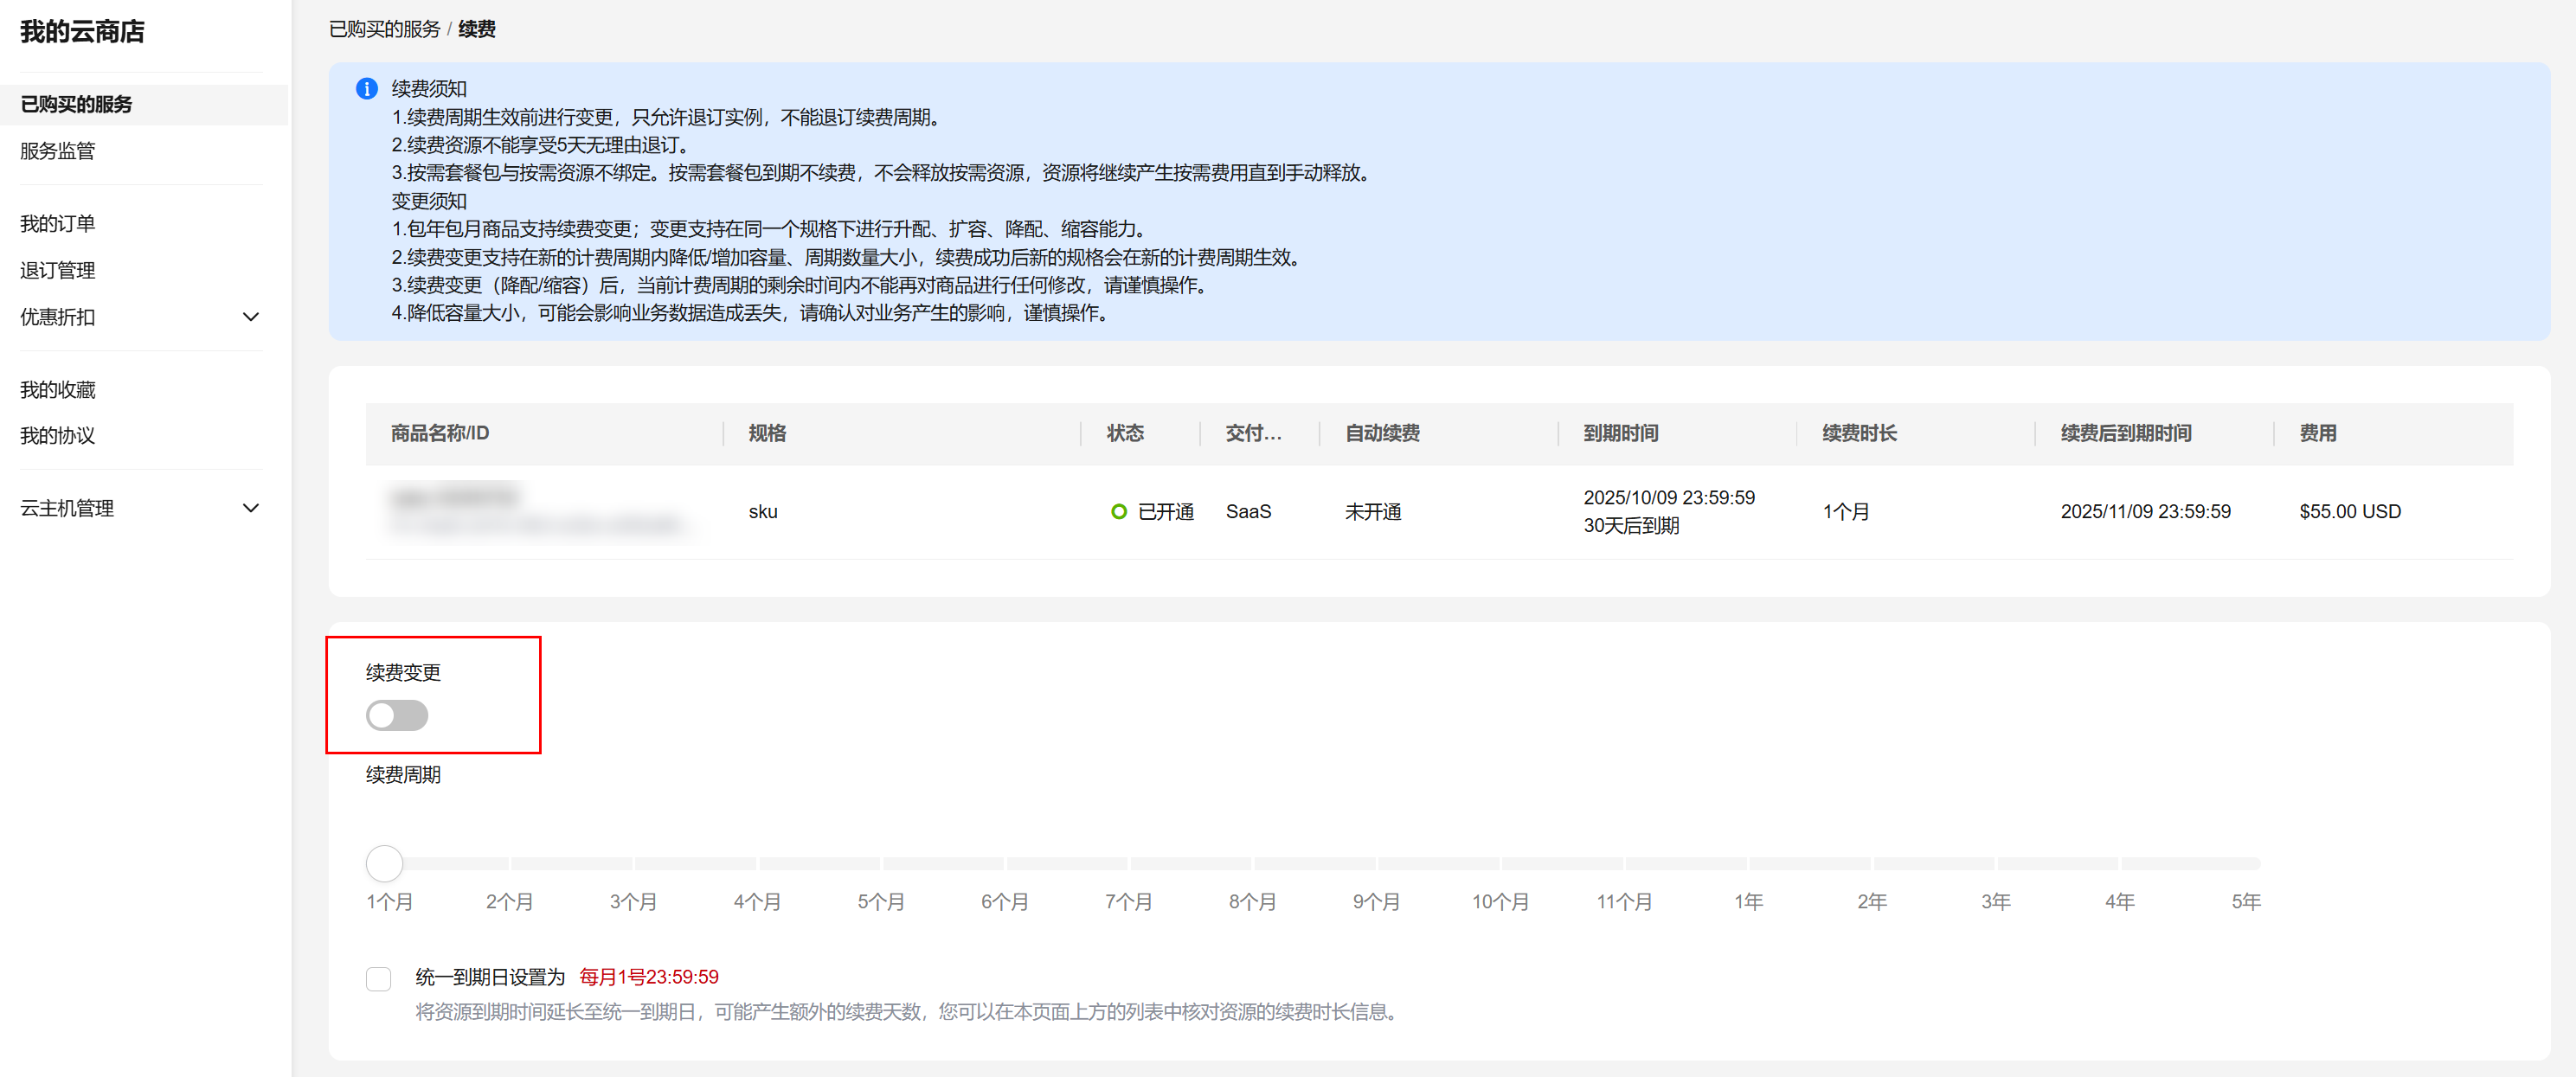Click the renewal period slider handle
2576x1077 pixels.
pos(384,863)
